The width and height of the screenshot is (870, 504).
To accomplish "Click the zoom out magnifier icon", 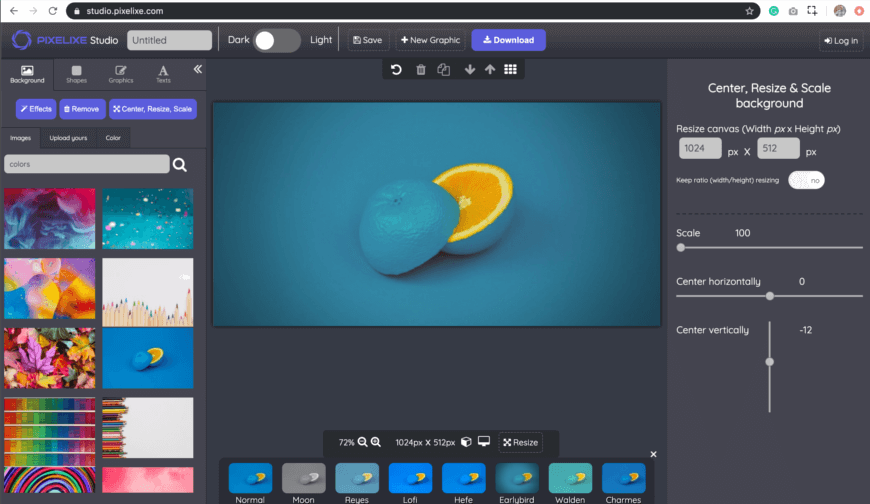I will (363, 442).
